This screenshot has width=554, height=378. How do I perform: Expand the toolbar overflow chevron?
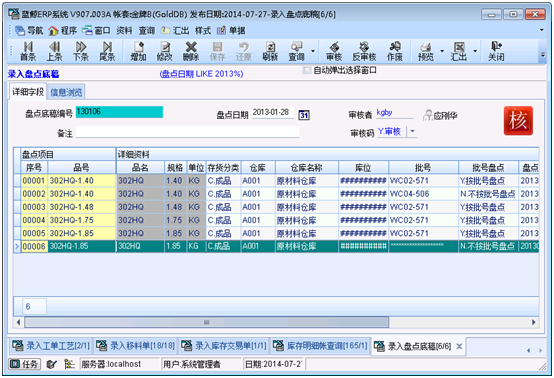point(543,55)
